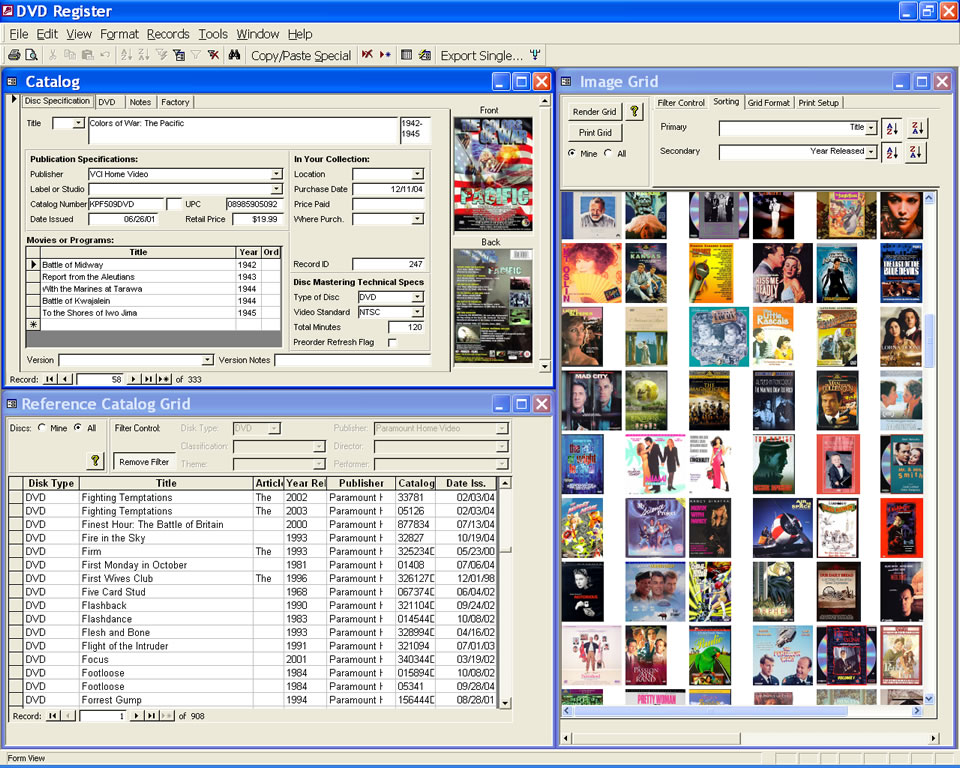Select the Forrest Gump row title
Screen dimensions: 960x768
(111, 699)
